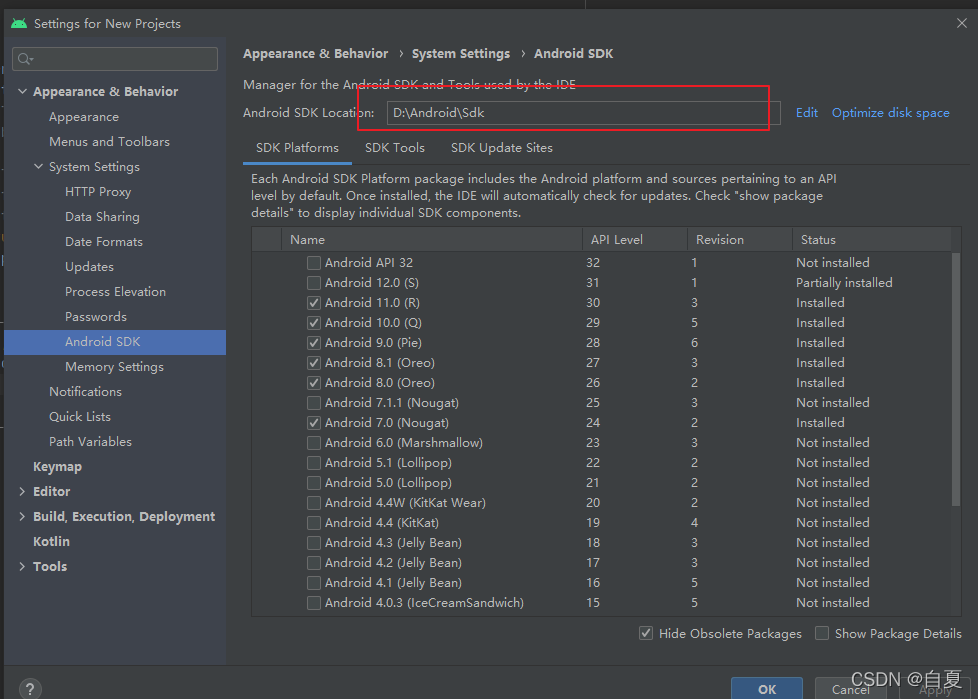The width and height of the screenshot is (978, 699).
Task: Click System Settings in the breadcrumb
Action: [x=461, y=54]
